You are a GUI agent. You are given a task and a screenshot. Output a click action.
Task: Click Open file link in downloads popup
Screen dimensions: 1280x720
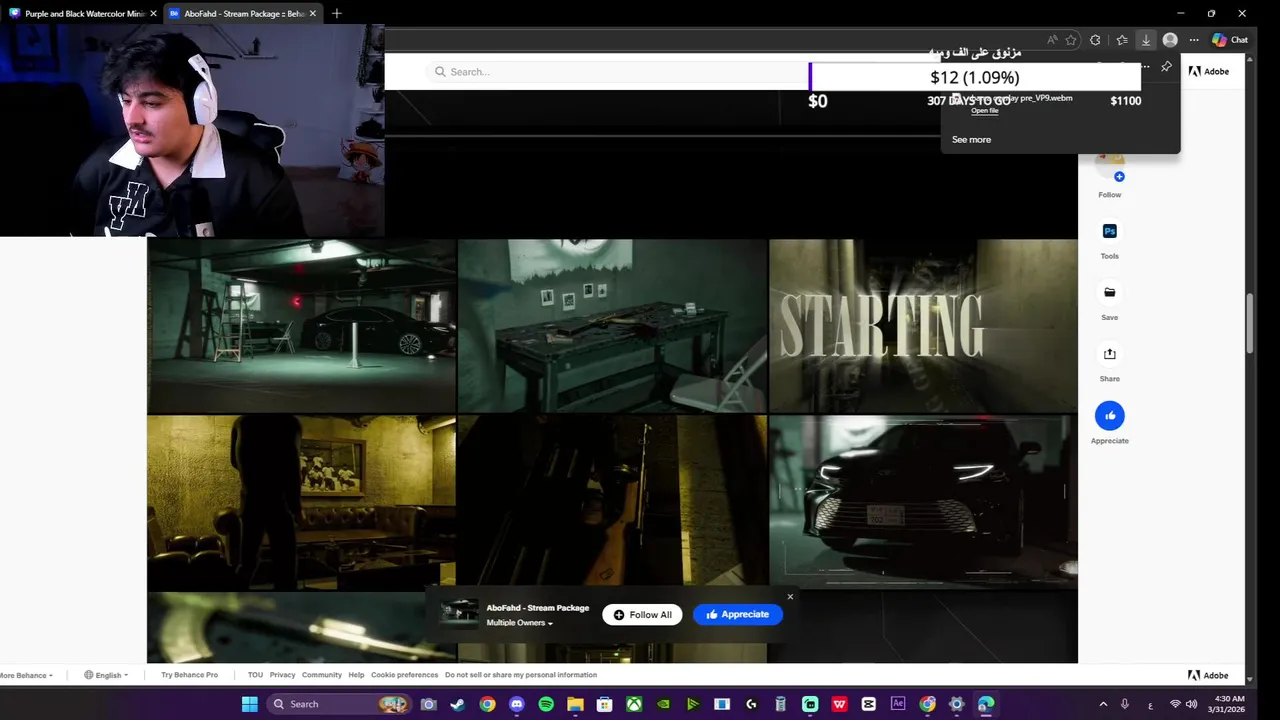(985, 111)
